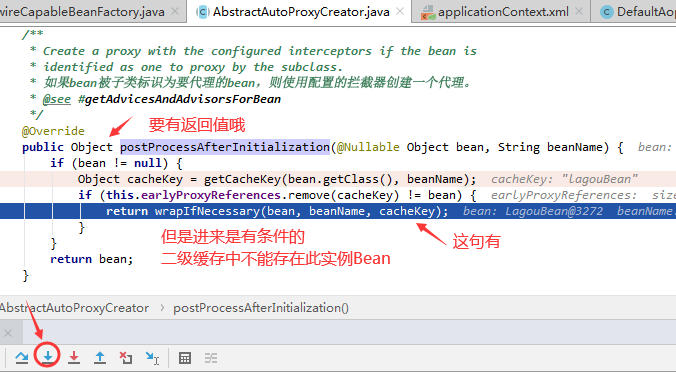Click the Step Over debugger icon
This screenshot has width=676, height=375.
[22, 357]
